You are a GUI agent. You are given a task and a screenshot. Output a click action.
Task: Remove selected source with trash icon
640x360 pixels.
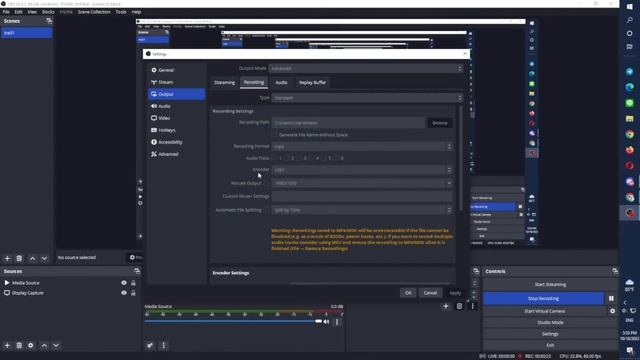tap(19, 345)
